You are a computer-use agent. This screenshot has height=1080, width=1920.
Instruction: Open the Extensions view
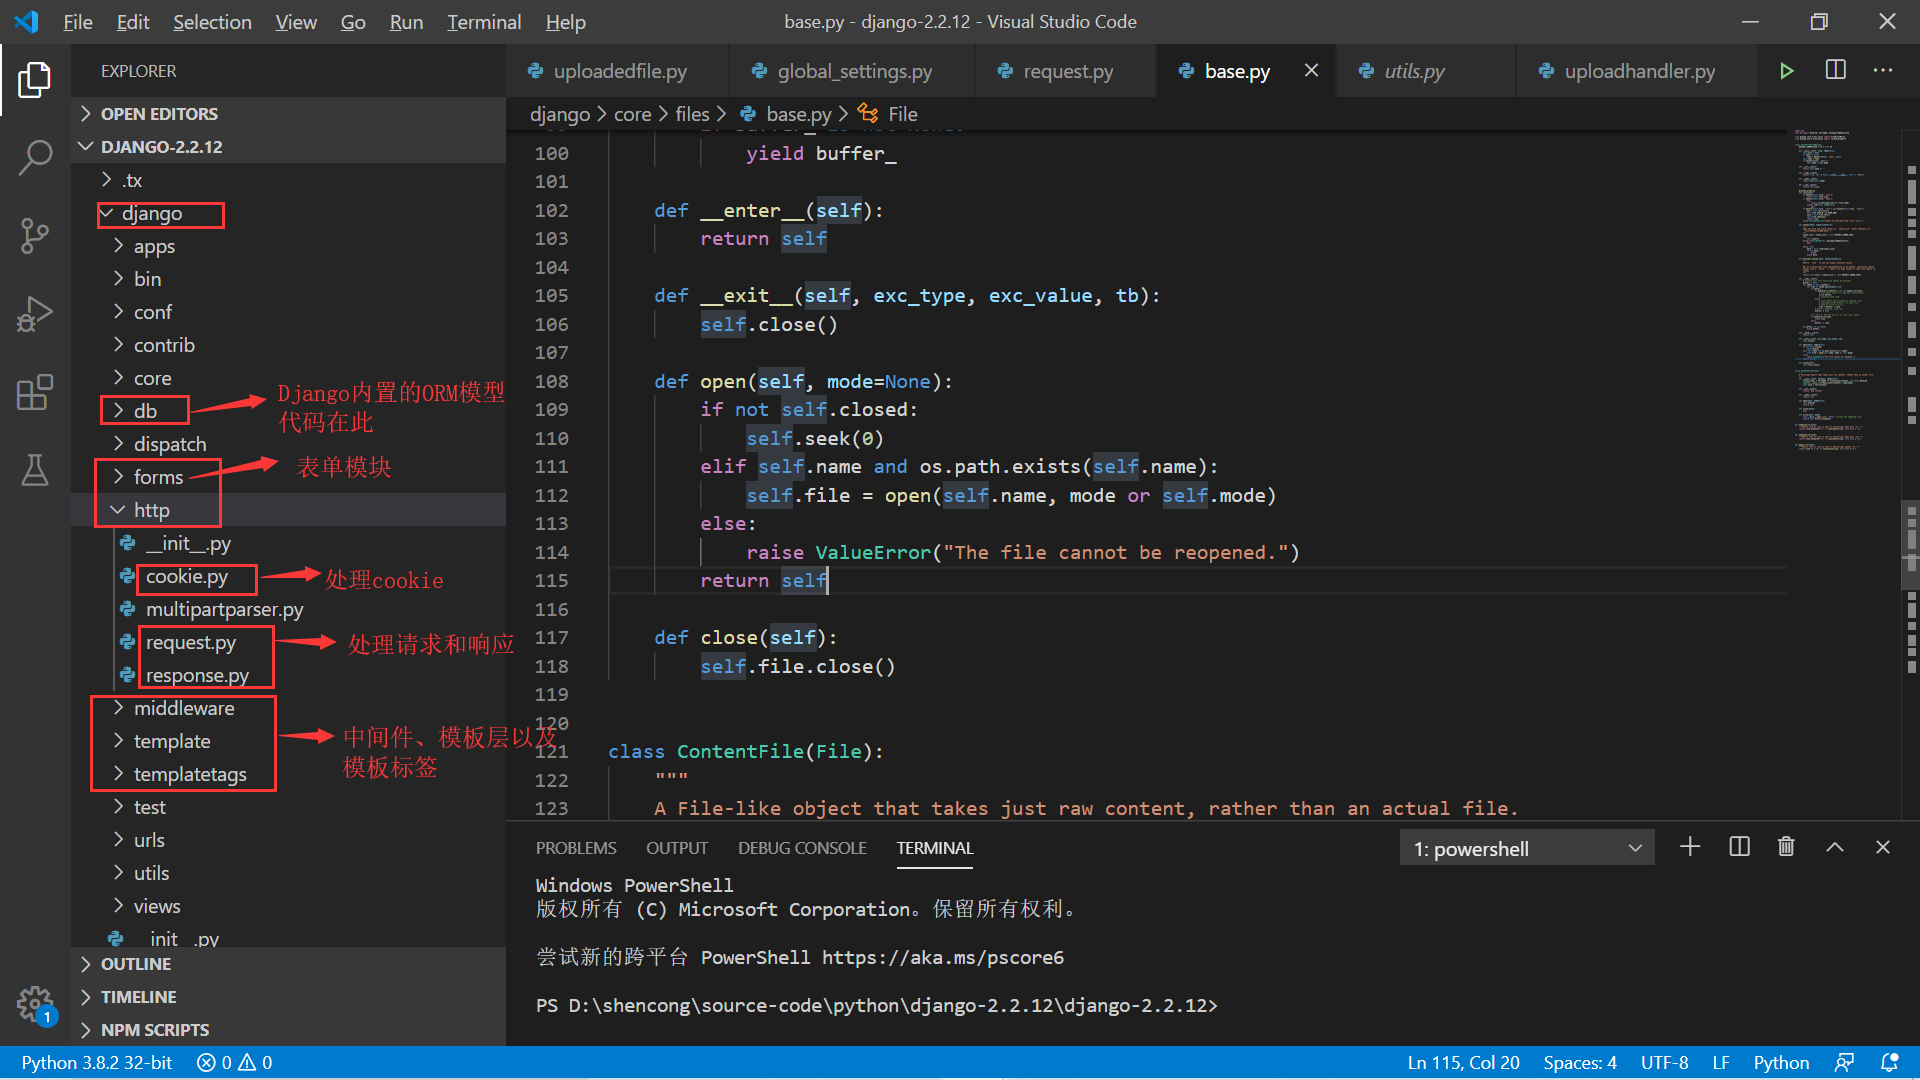tap(35, 392)
